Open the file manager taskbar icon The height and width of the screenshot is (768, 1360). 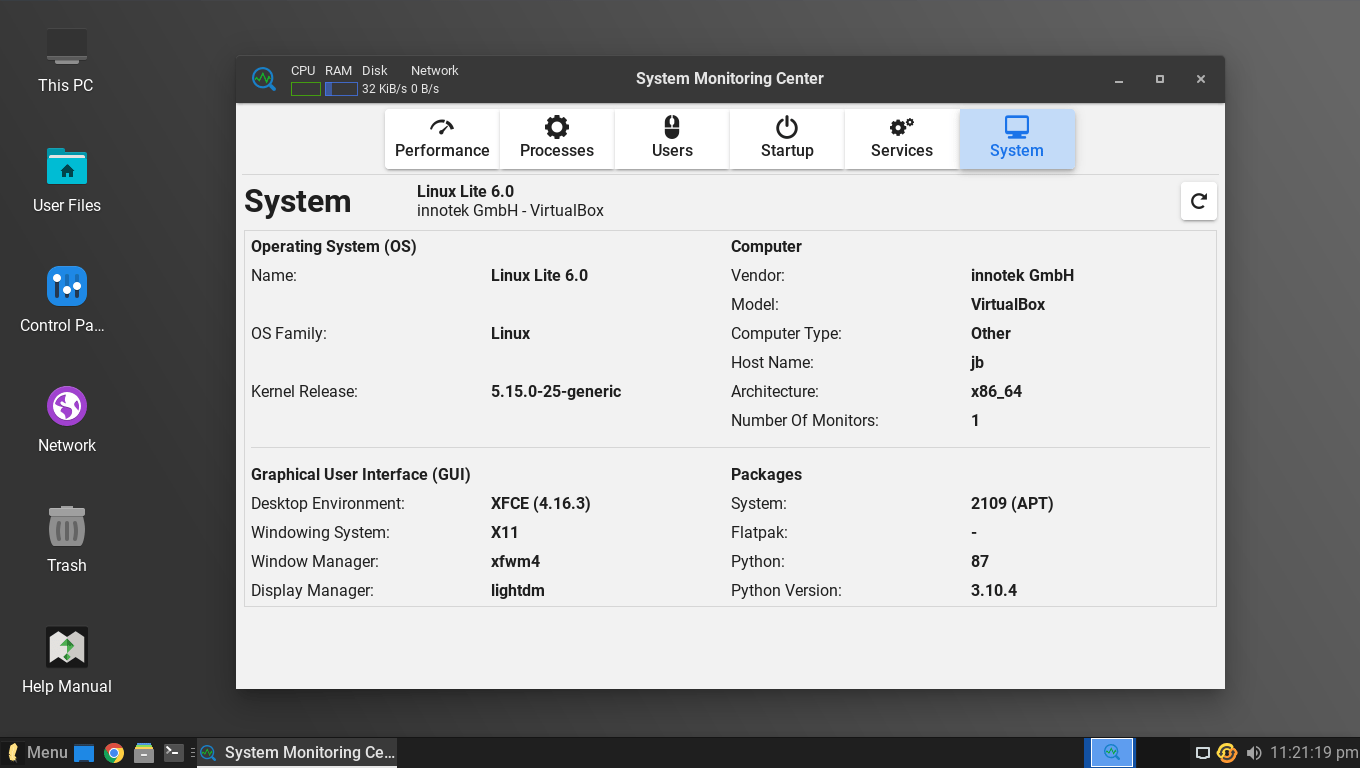pos(144,753)
